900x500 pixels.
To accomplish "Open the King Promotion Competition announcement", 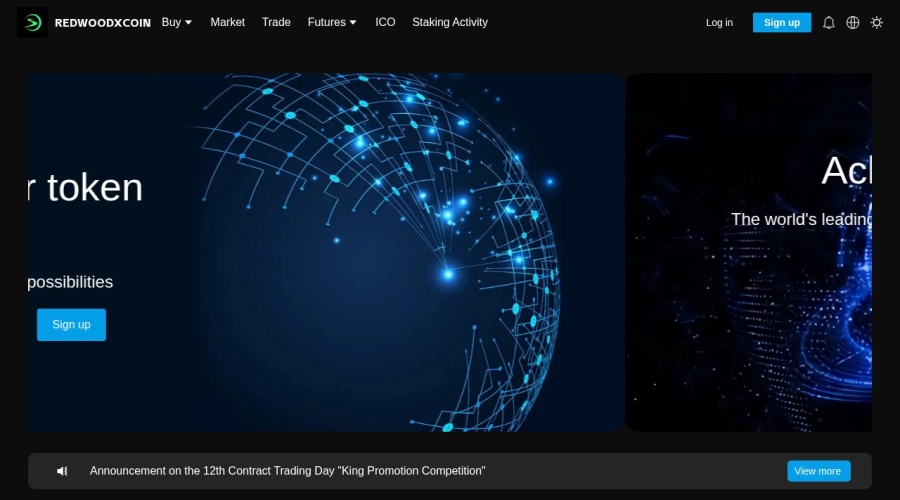I will [x=287, y=471].
